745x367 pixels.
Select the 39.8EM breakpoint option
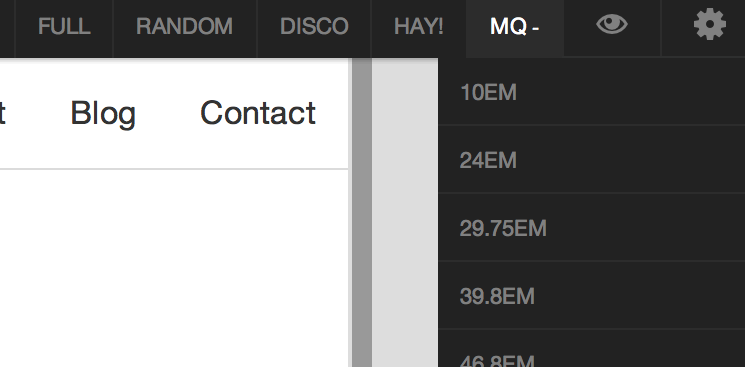[x=592, y=296]
